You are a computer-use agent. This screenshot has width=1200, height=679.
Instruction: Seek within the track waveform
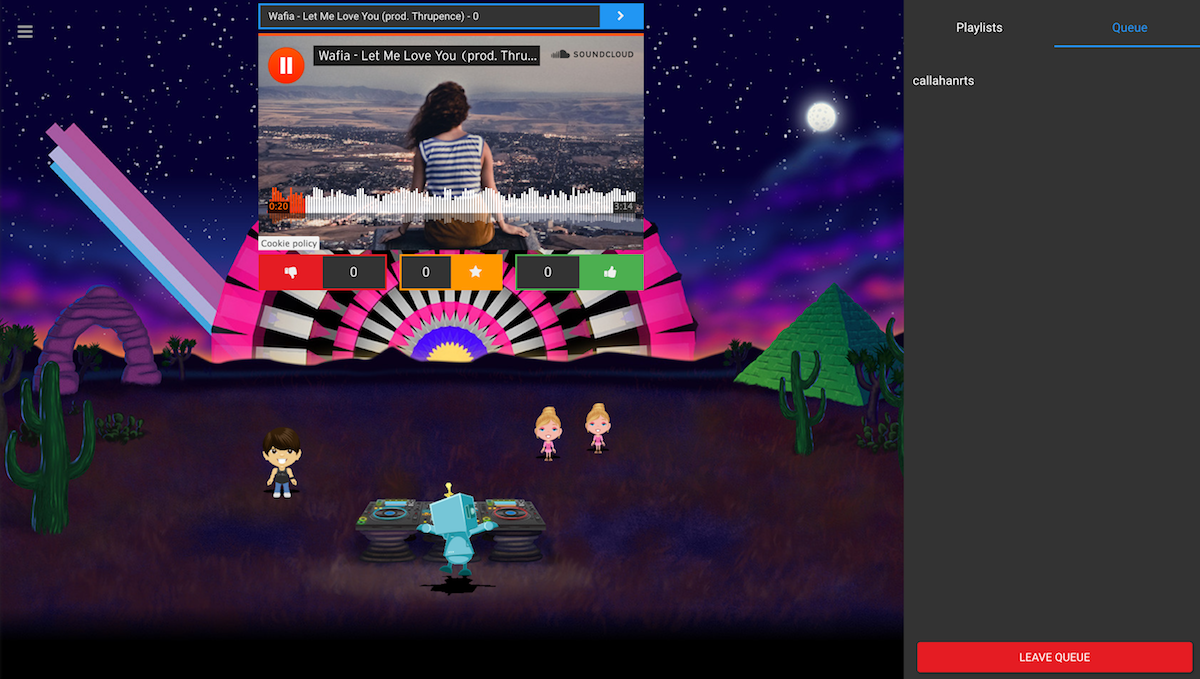click(x=452, y=202)
